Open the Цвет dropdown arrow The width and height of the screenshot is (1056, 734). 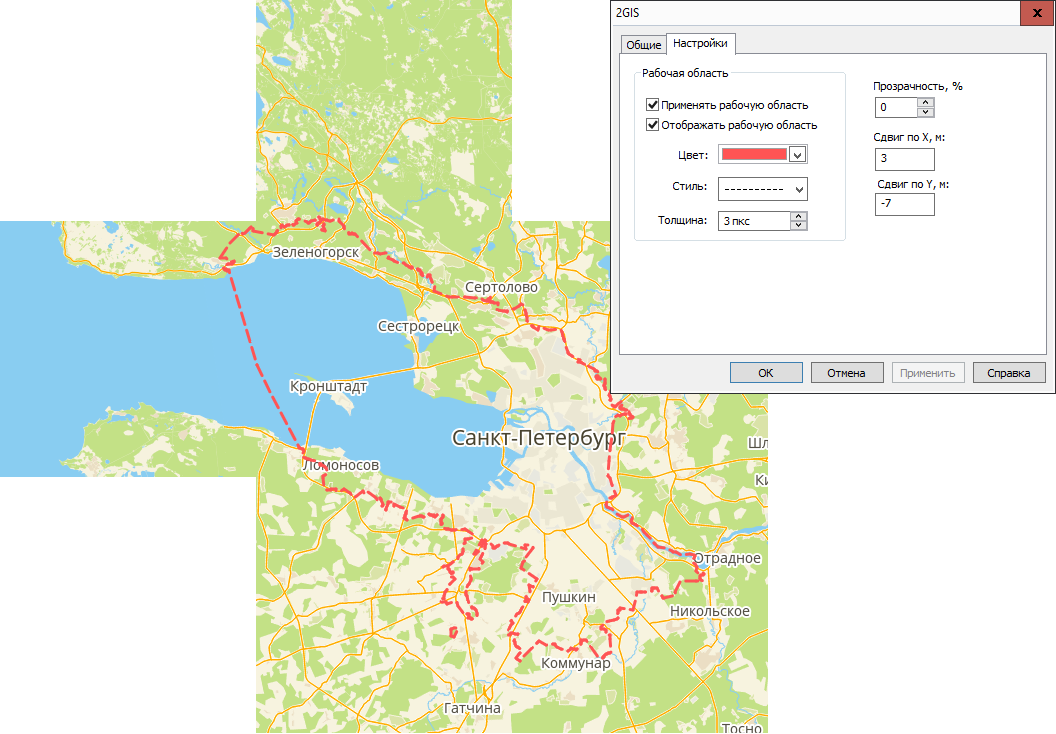pos(797,155)
